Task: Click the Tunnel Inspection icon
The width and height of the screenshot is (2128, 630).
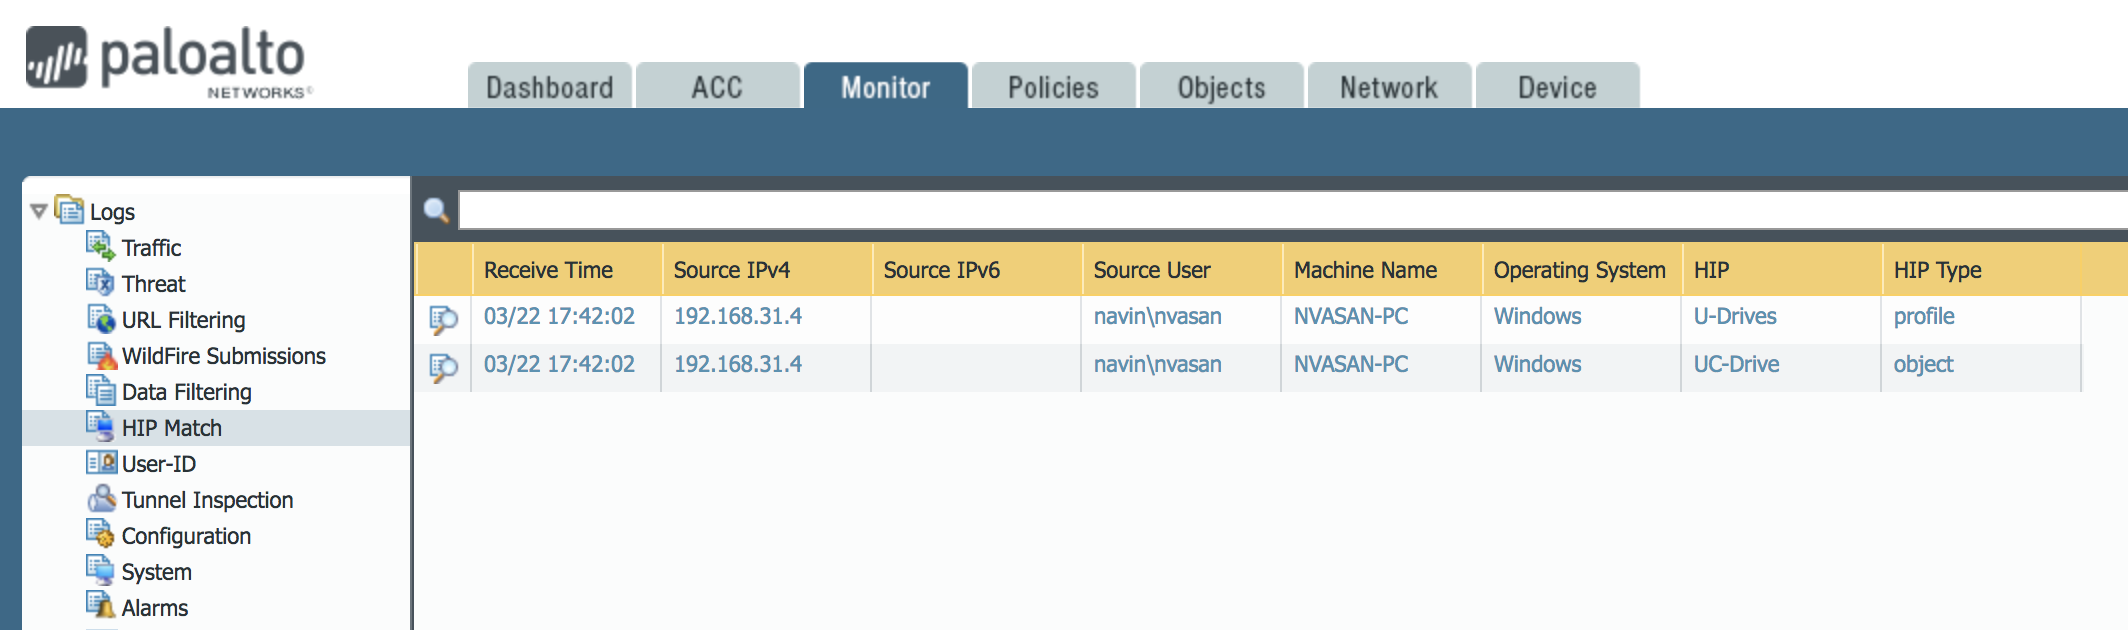Action: pos(101,499)
